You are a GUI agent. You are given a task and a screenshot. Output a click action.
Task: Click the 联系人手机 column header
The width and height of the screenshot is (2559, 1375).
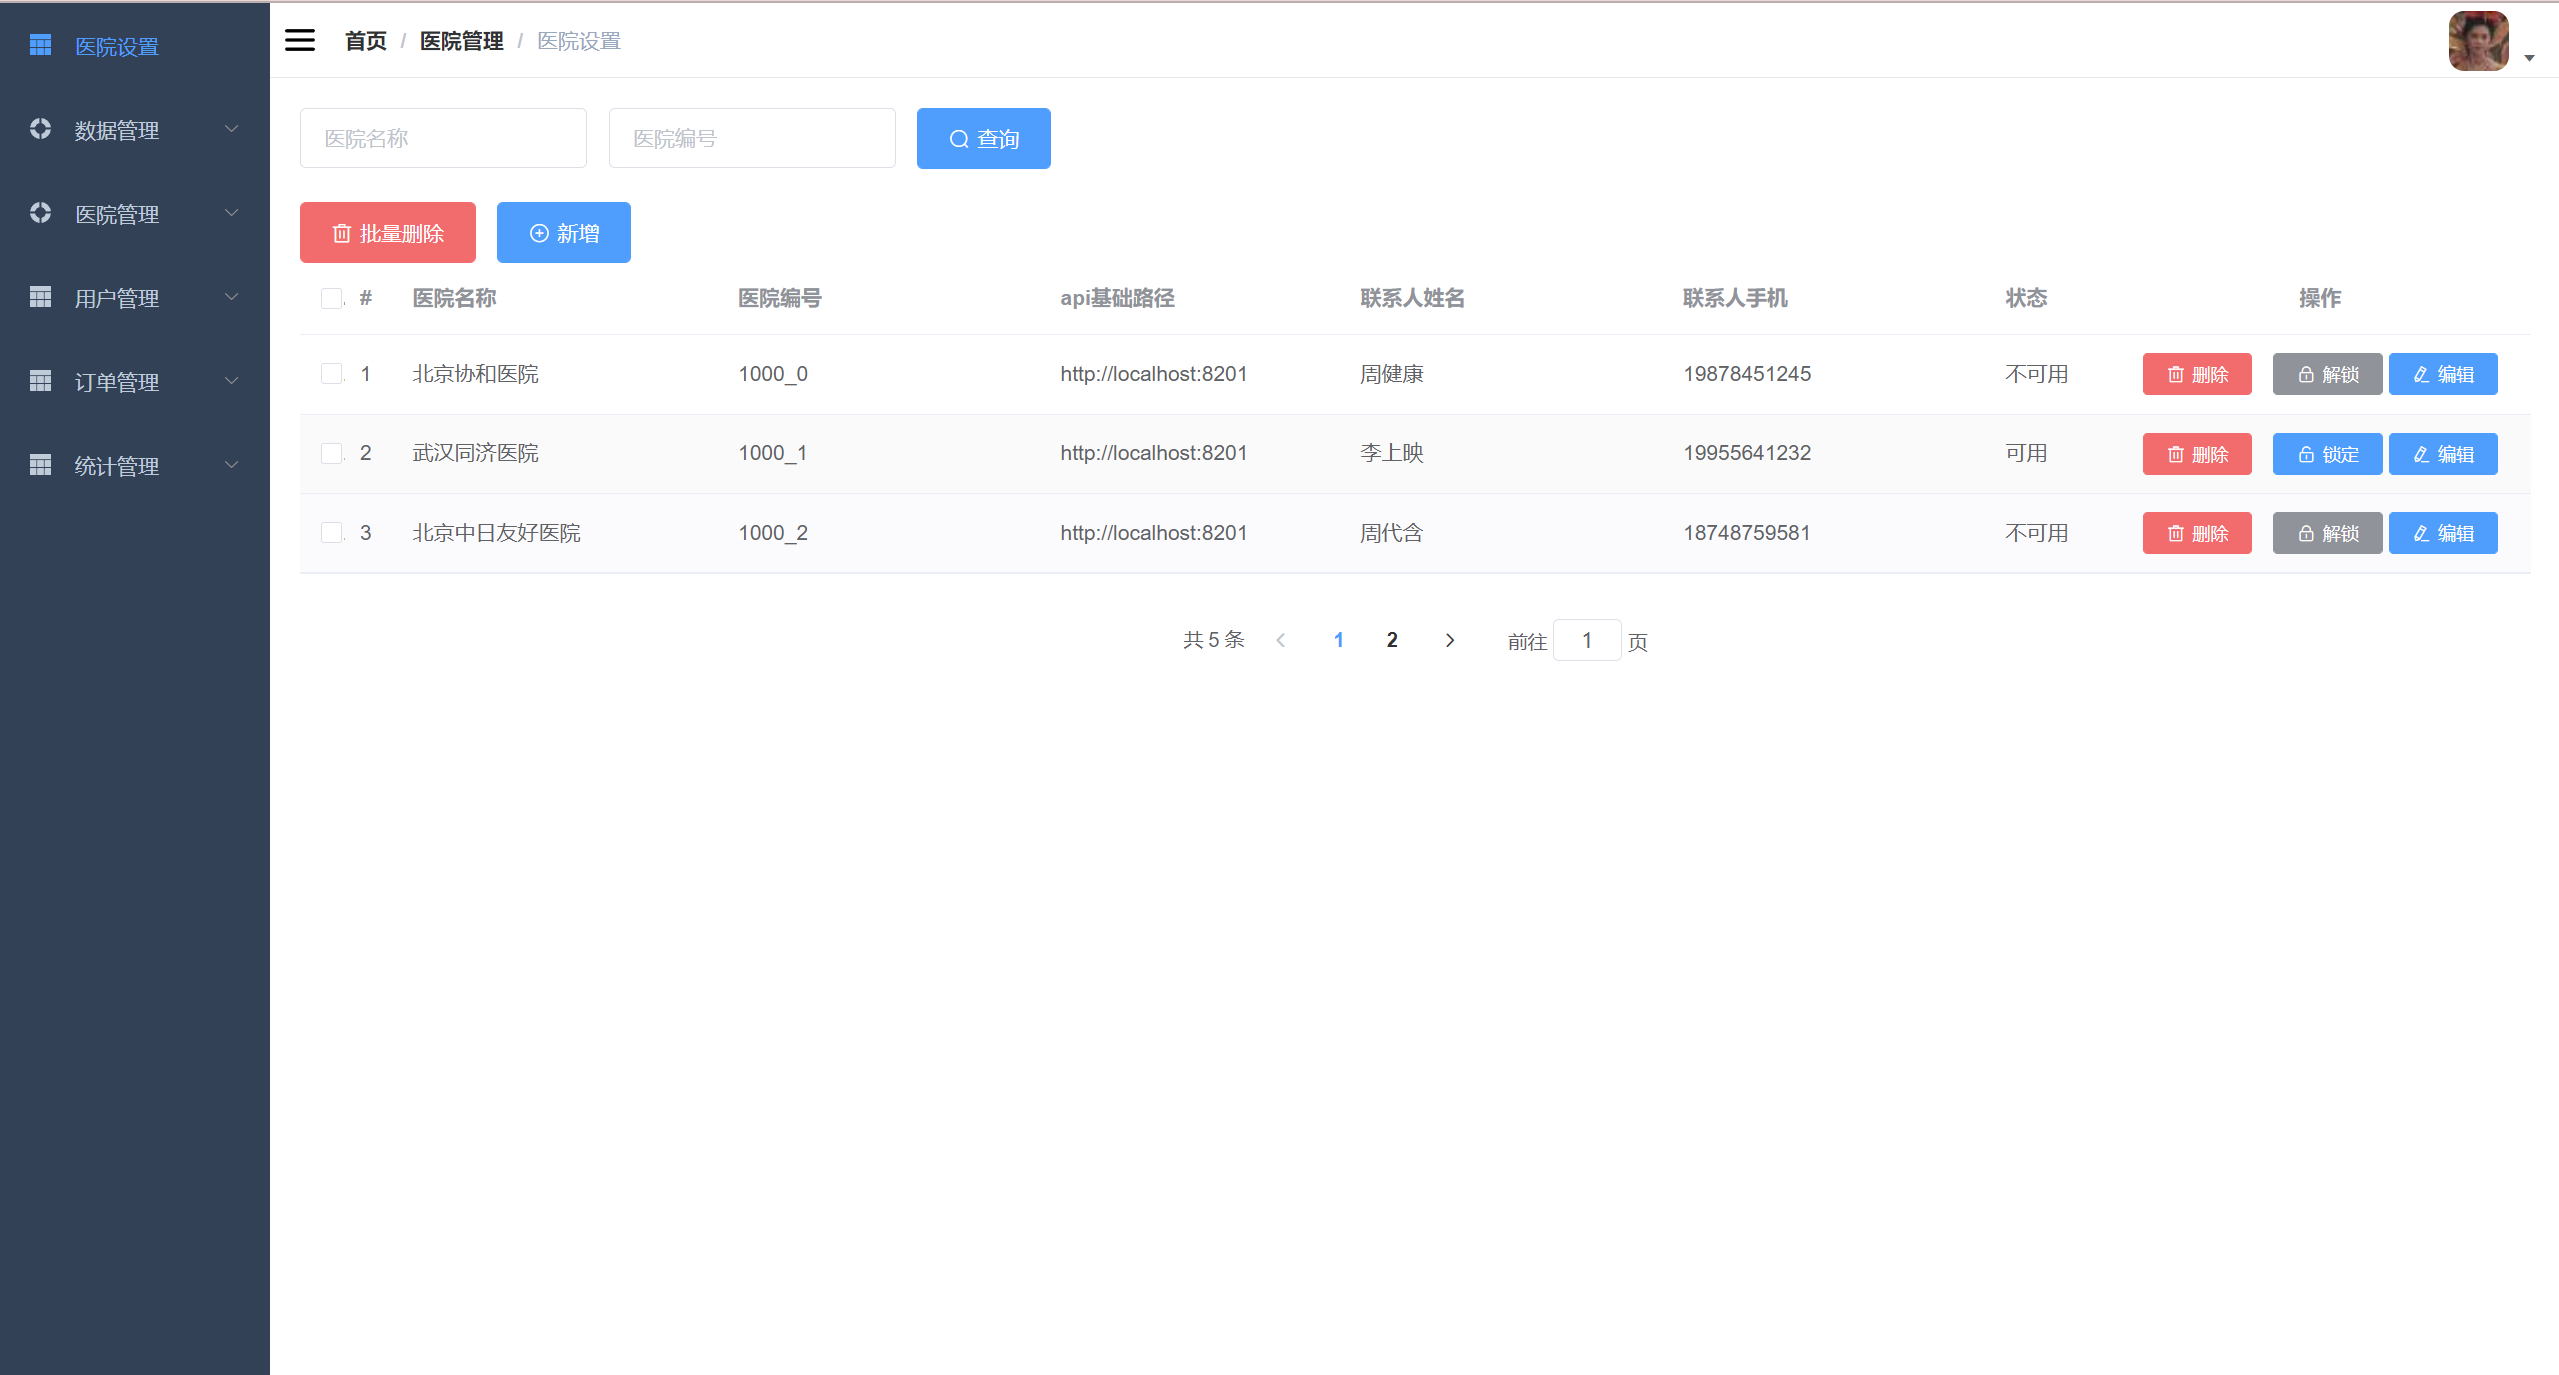point(1735,298)
